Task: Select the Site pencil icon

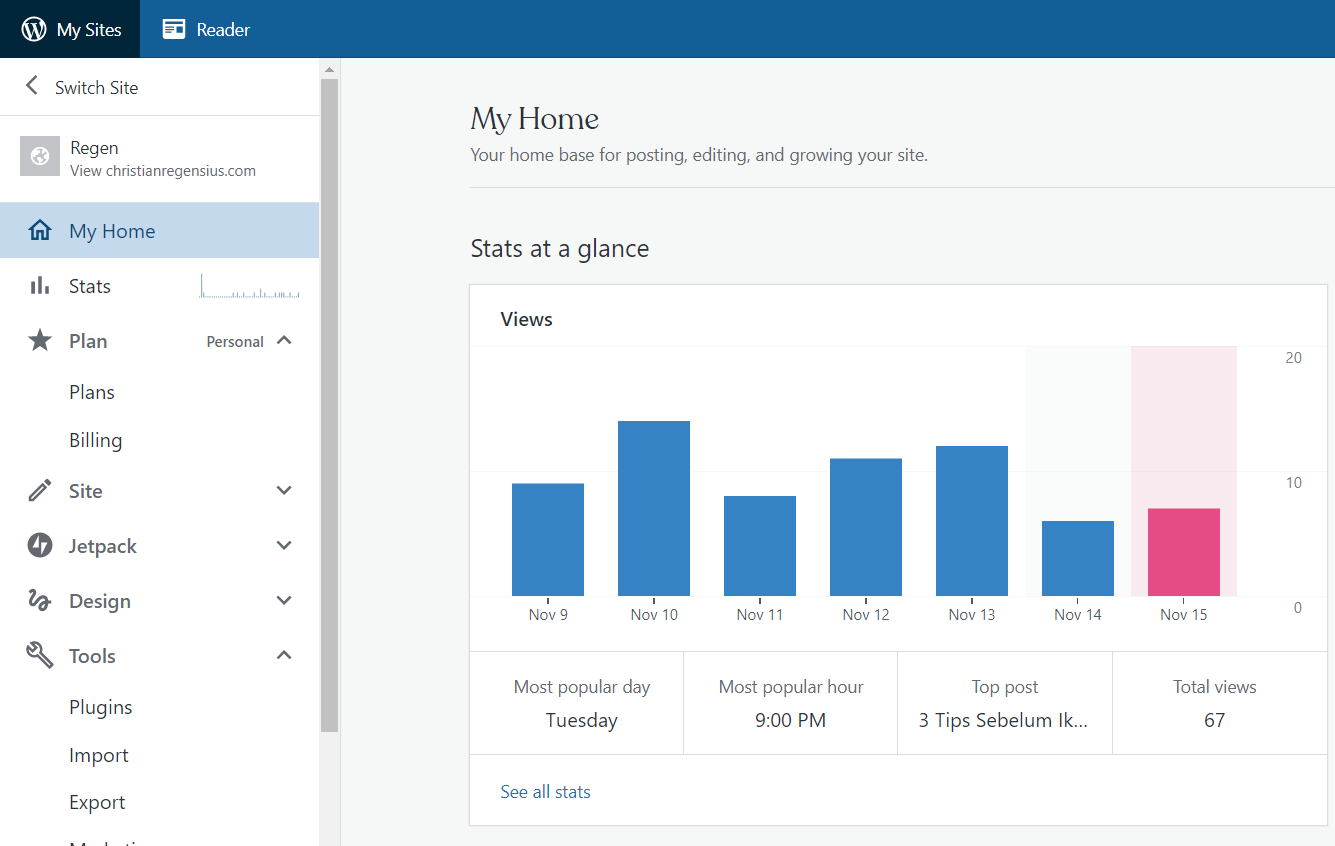Action: click(40, 491)
